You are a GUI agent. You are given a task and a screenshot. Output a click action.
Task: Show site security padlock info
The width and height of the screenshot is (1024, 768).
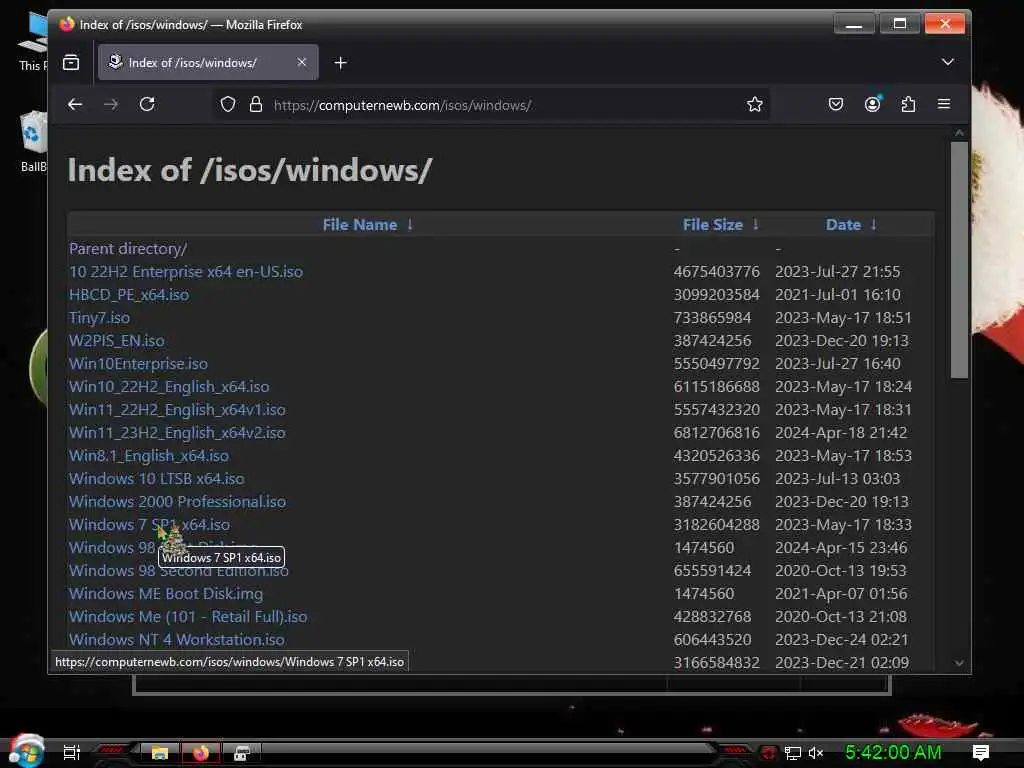(256, 104)
